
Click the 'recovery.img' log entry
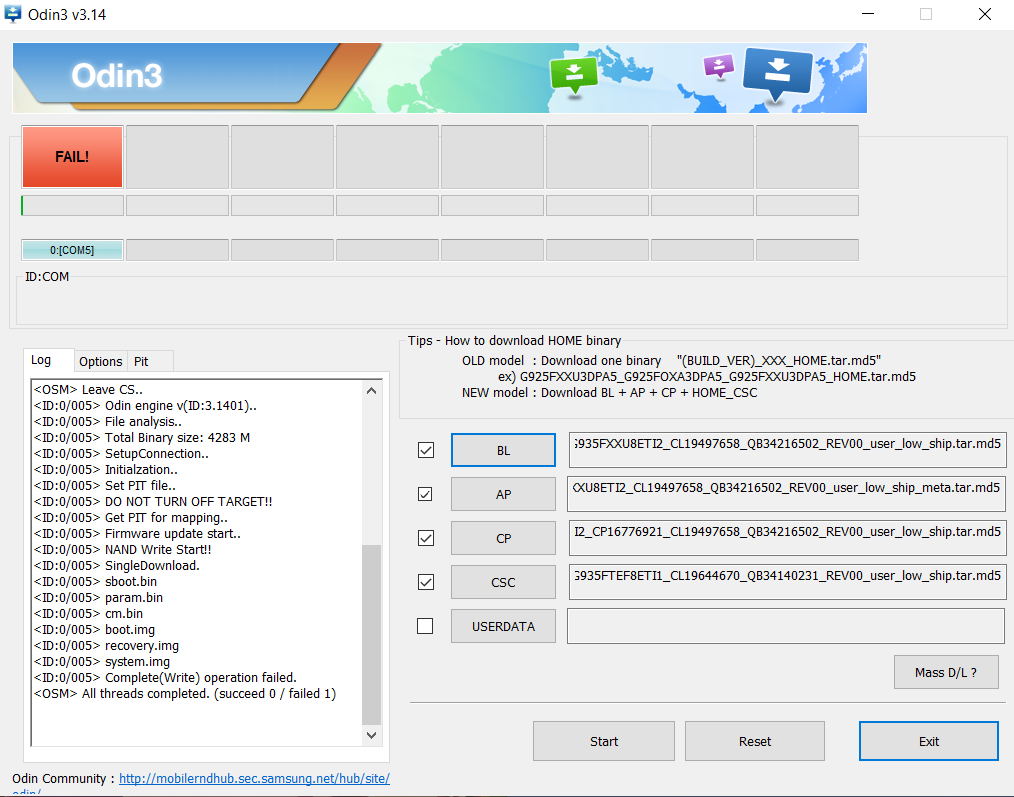(106, 646)
